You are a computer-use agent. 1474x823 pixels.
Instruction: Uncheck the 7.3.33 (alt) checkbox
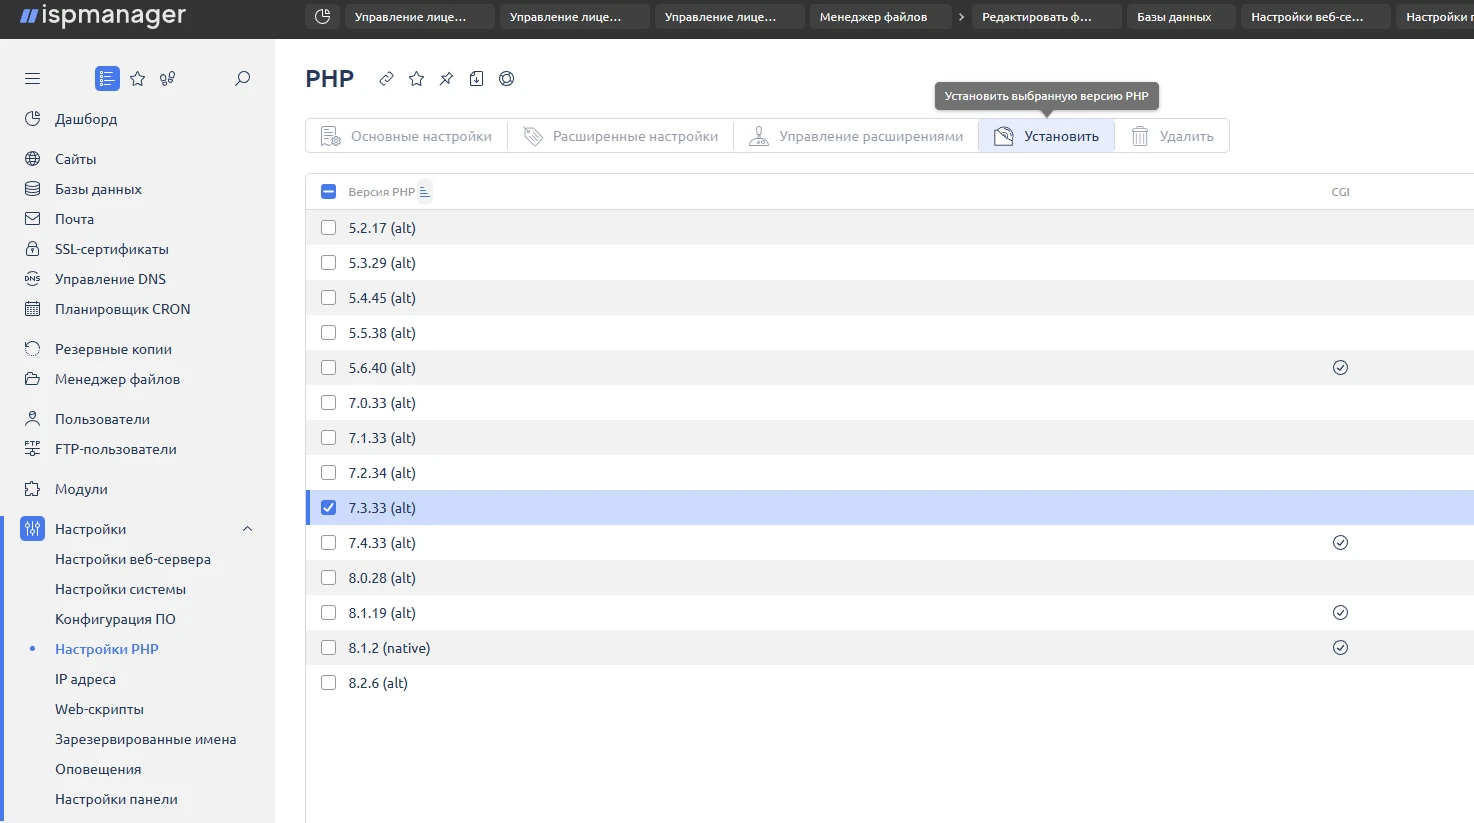[328, 508]
